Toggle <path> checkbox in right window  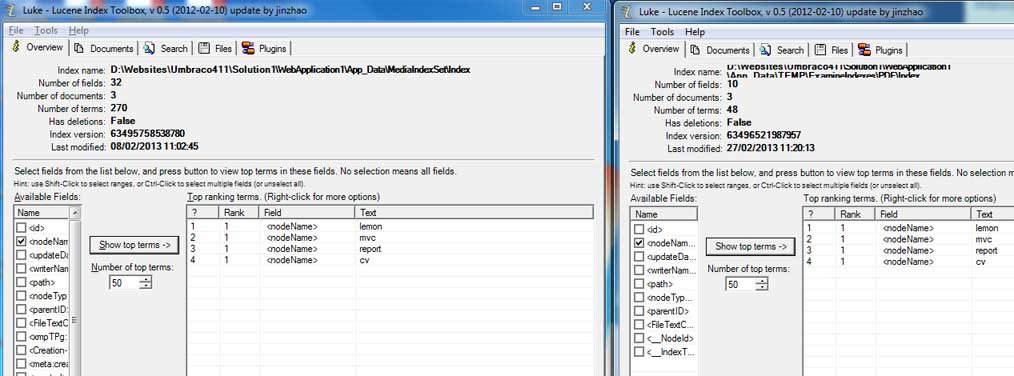click(x=639, y=284)
